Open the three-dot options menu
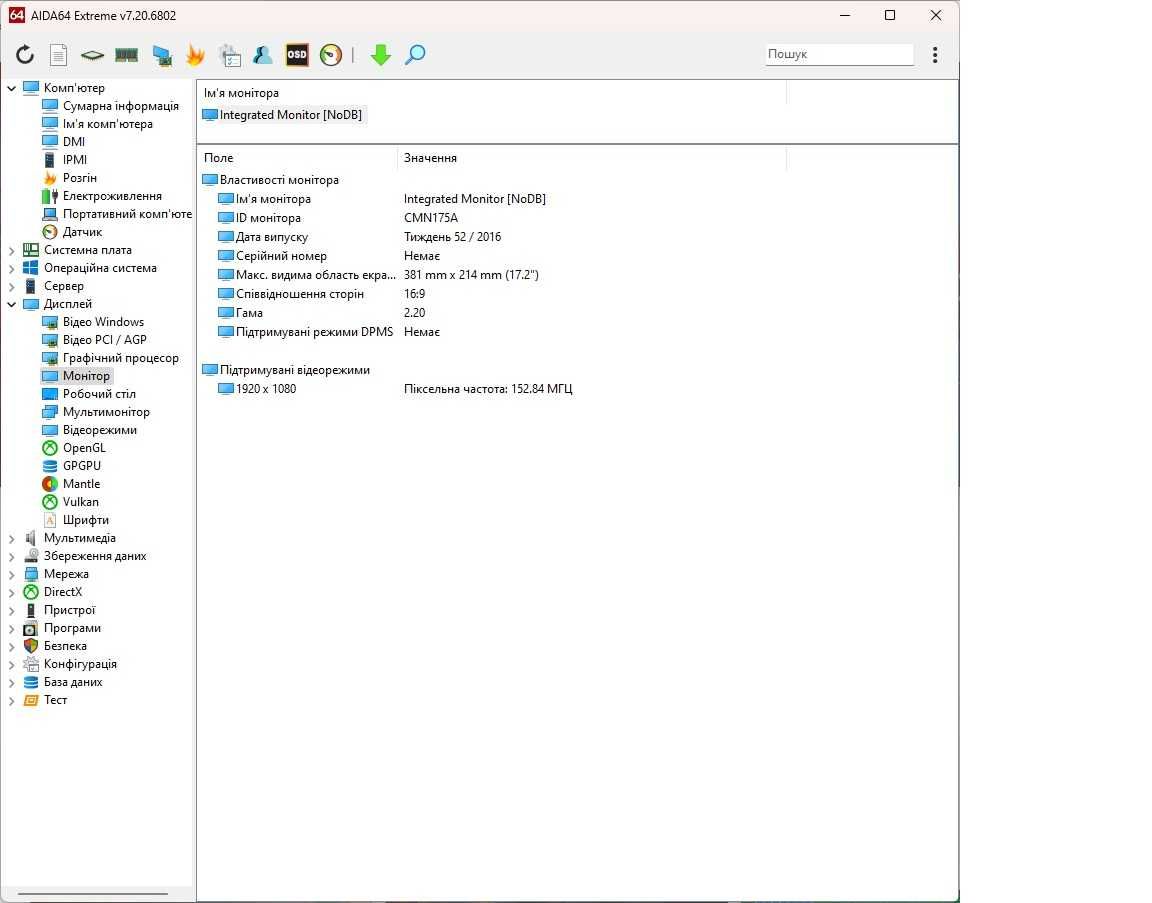Viewport: 1152px width, 903px height. (935, 54)
